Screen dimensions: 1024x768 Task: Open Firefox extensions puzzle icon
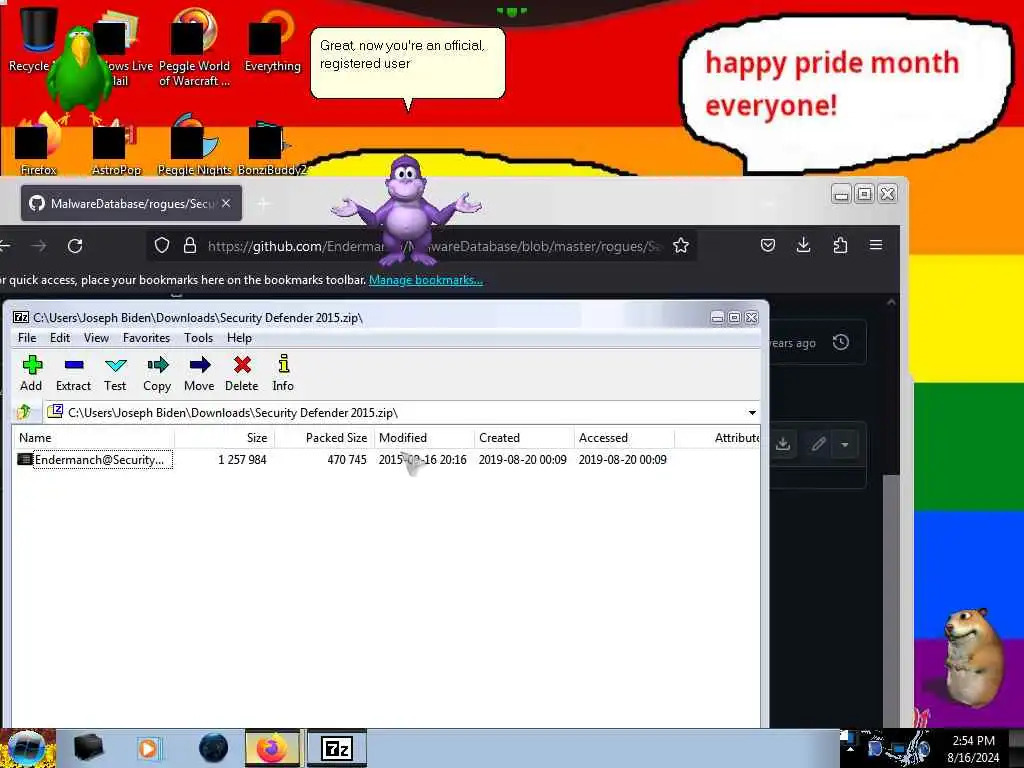pyautogui.click(x=840, y=246)
